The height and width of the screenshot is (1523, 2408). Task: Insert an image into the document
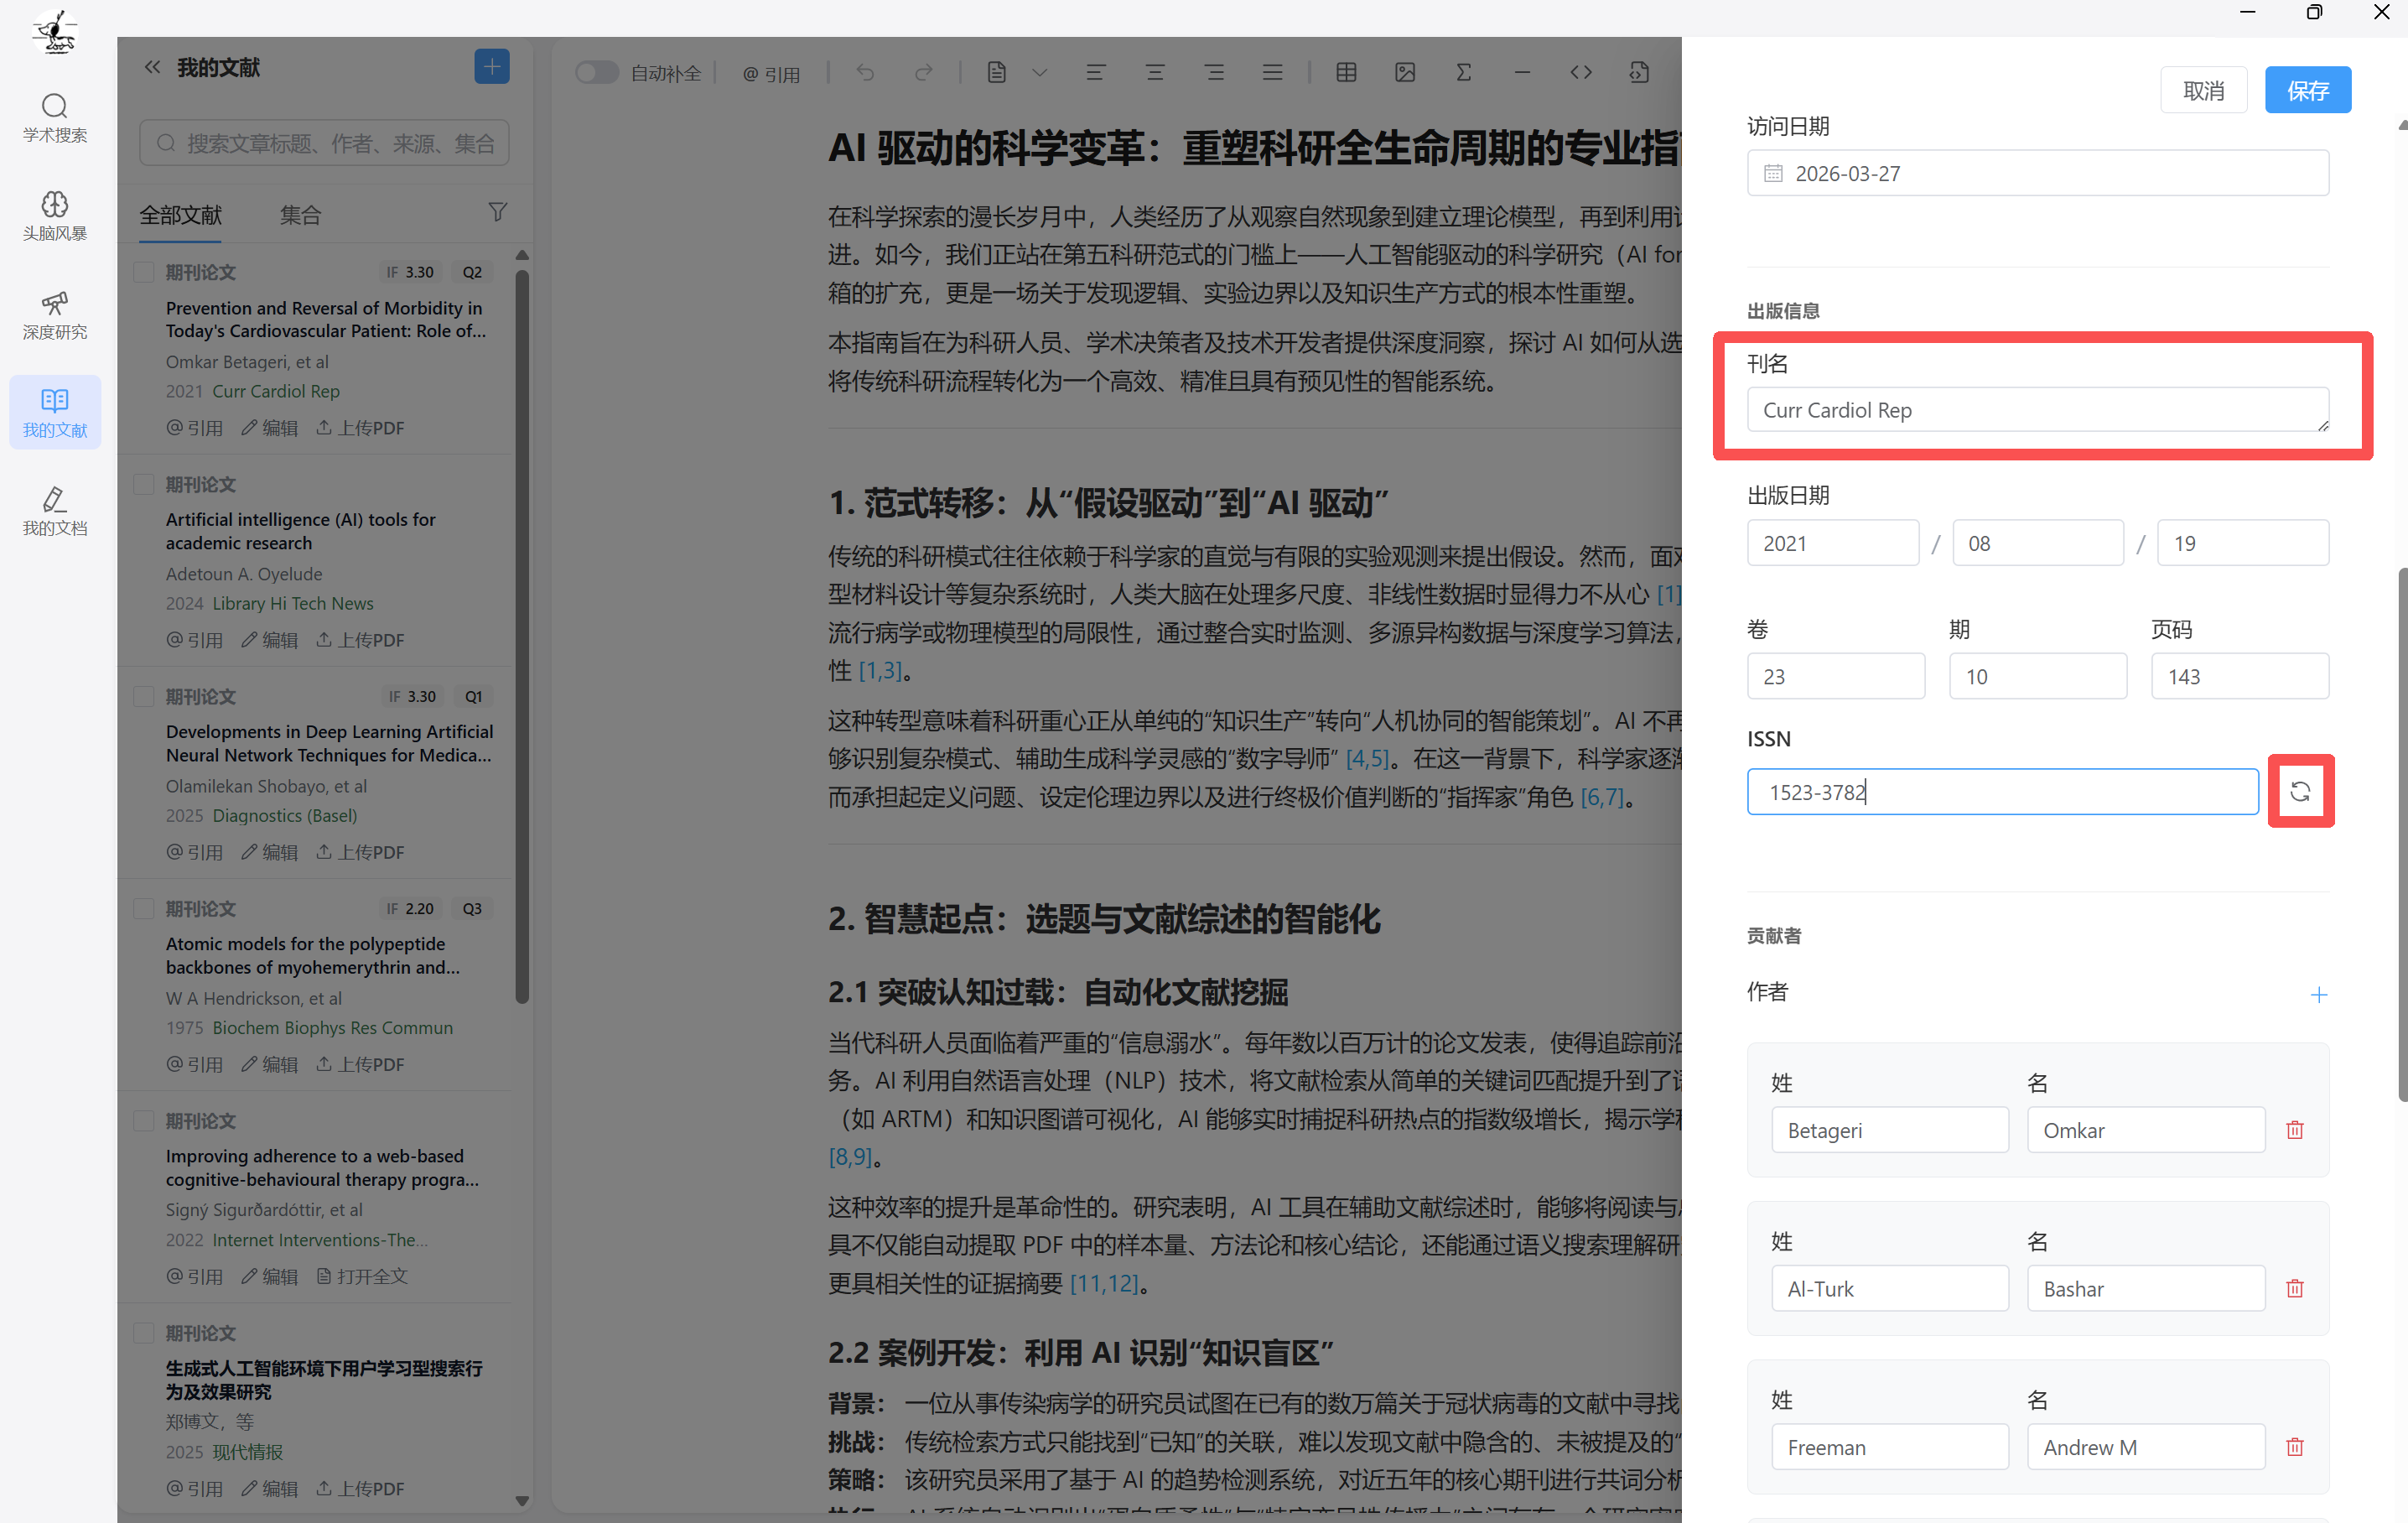(x=1405, y=71)
